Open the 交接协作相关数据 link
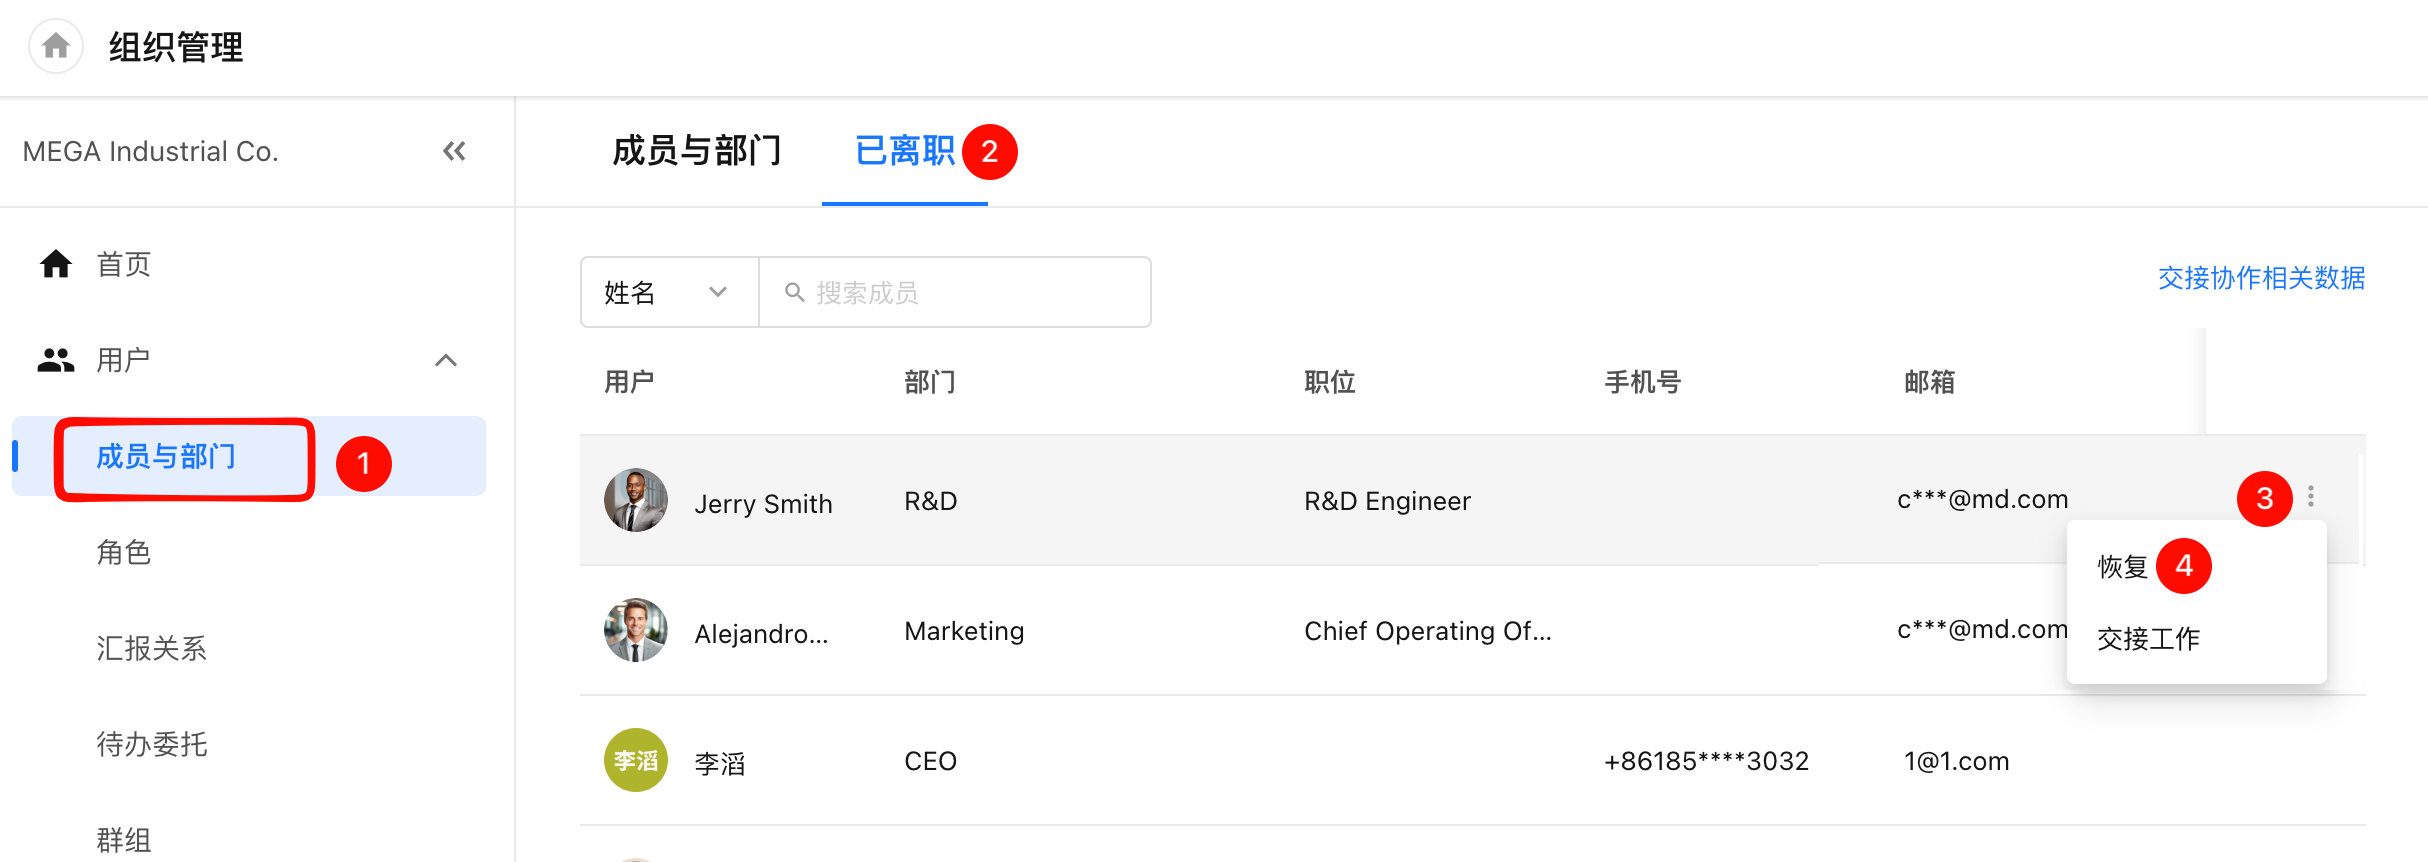The width and height of the screenshot is (2428, 862). (x=2261, y=278)
